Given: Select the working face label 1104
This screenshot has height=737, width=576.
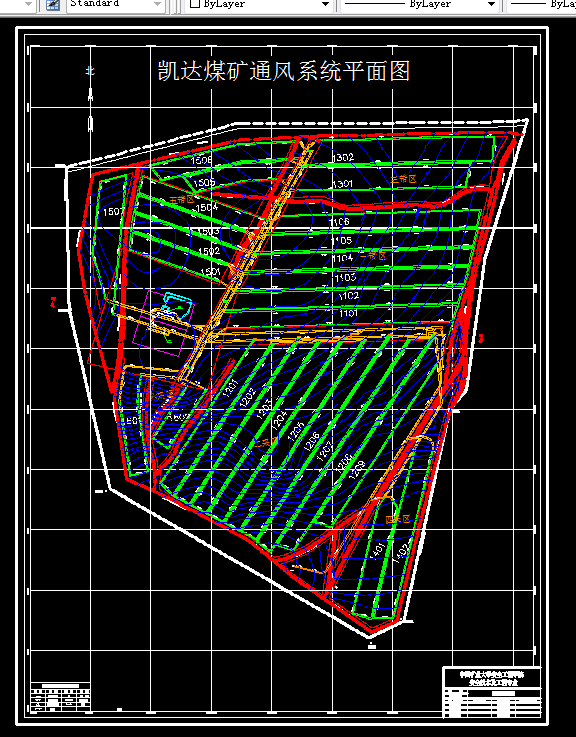Looking at the screenshot, I should [342, 258].
